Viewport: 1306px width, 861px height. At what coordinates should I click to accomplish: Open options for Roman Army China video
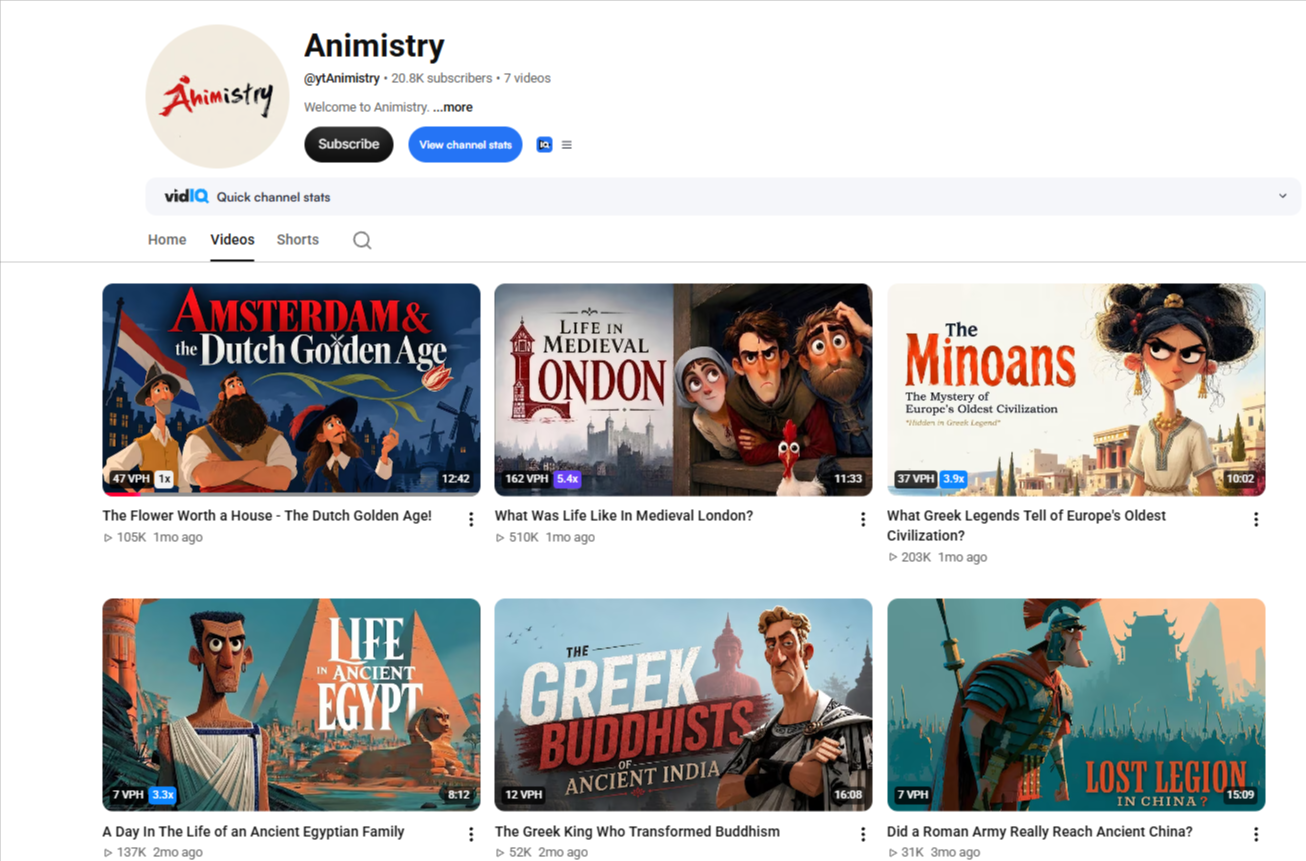[1256, 834]
